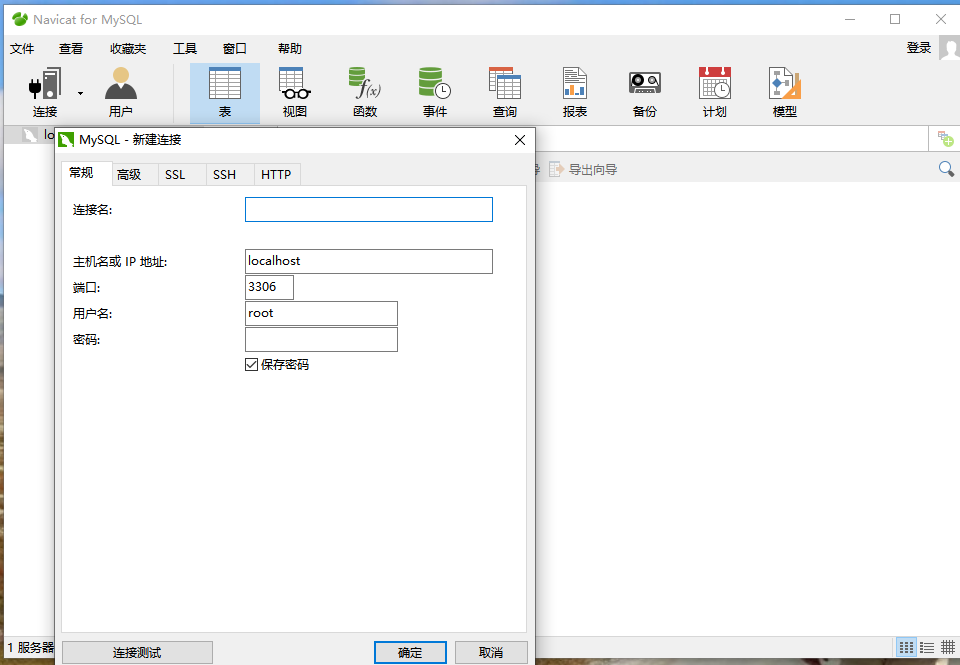Screen dimensions: 960x665
Task: Open the 收藏夹 favorites menu
Action: (x=128, y=48)
